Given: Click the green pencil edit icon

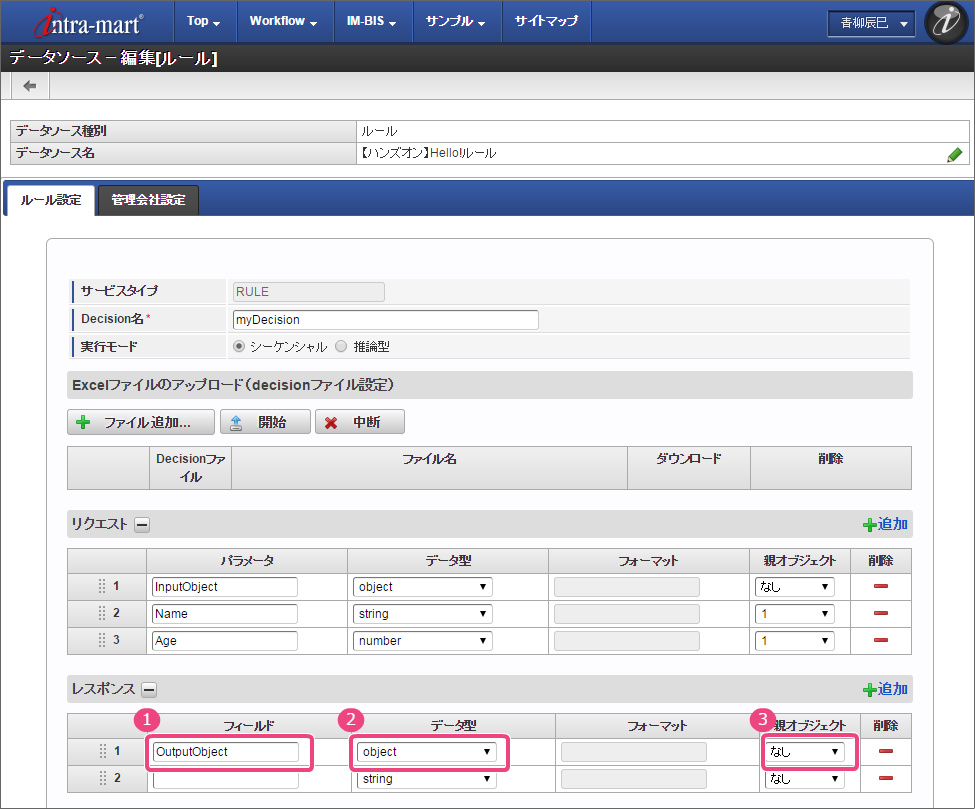Looking at the screenshot, I should point(954,154).
